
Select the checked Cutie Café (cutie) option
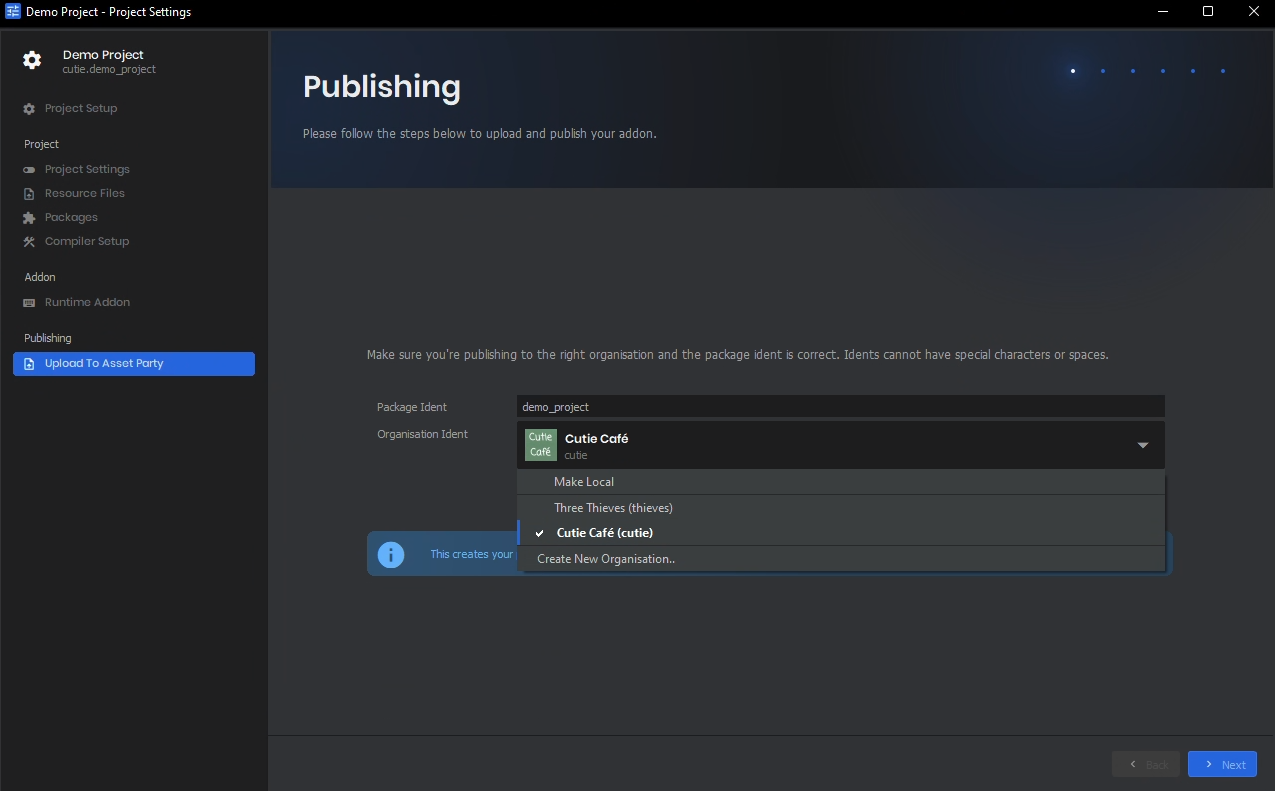604,533
